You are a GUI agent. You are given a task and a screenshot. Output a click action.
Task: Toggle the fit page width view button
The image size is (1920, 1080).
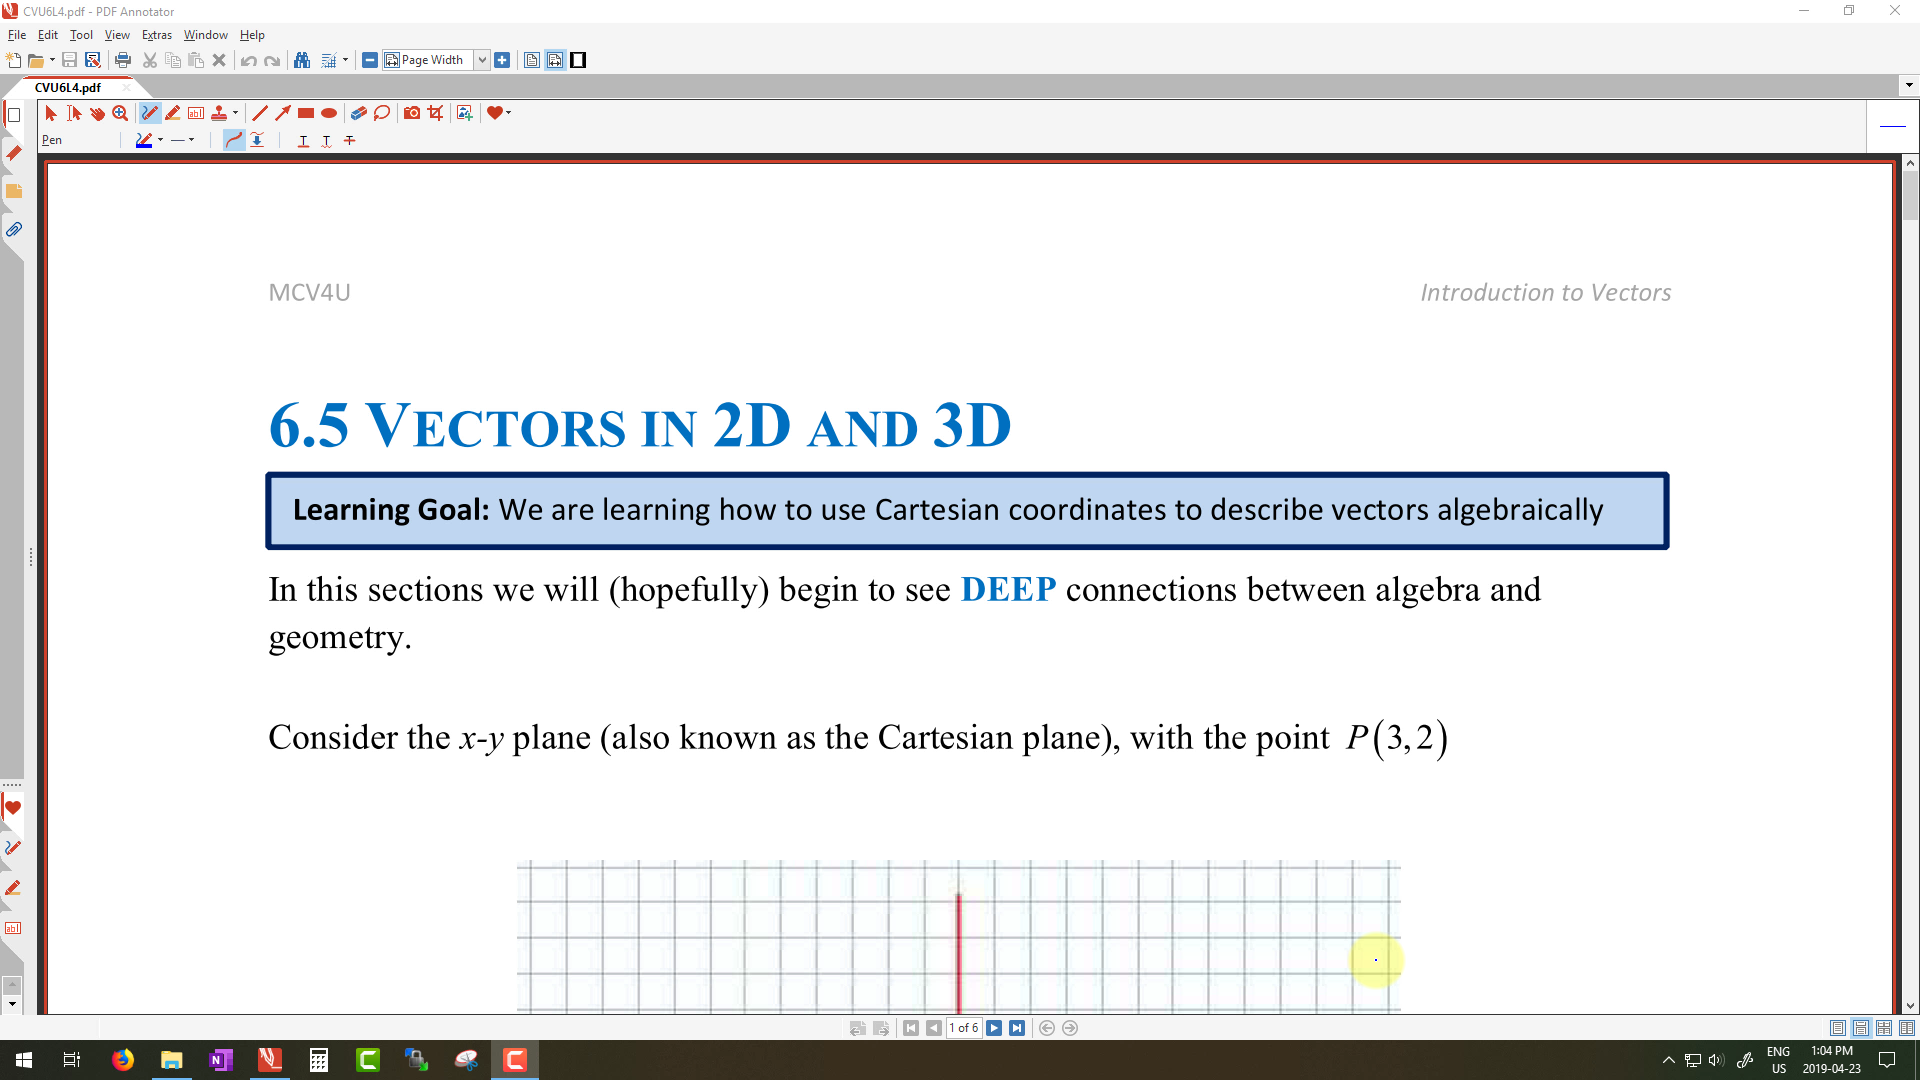[555, 60]
